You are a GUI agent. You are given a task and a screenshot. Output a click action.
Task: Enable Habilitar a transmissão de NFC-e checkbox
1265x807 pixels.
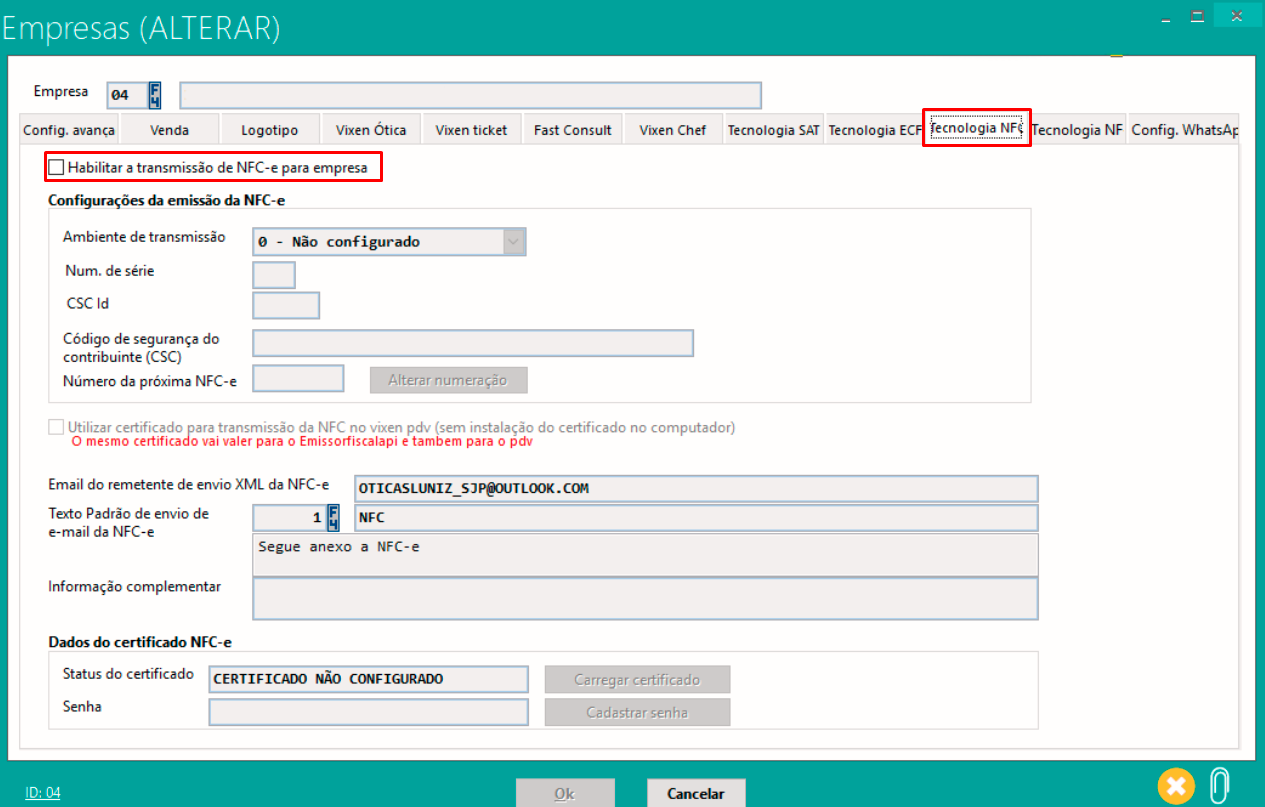[56, 168]
